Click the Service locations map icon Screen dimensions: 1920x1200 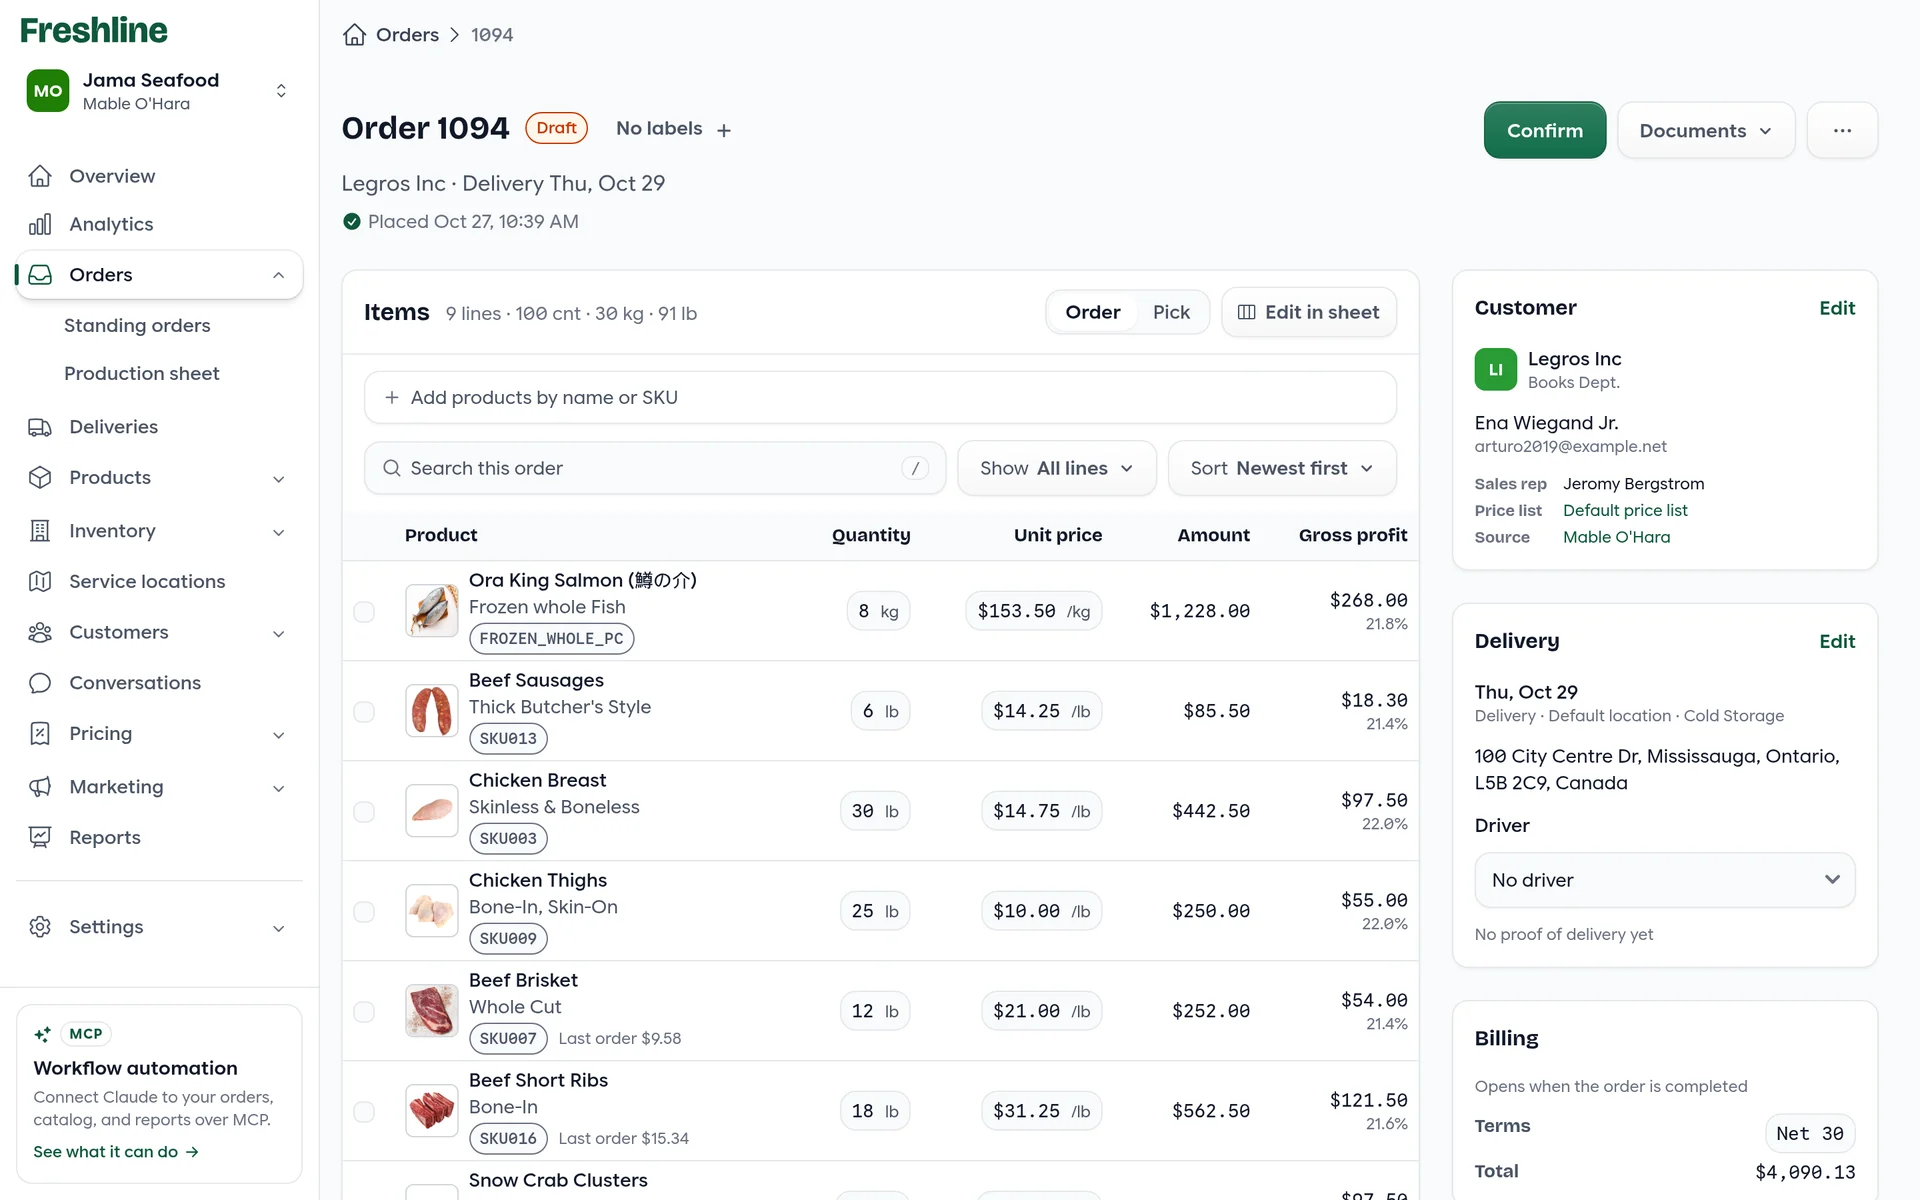tap(40, 582)
